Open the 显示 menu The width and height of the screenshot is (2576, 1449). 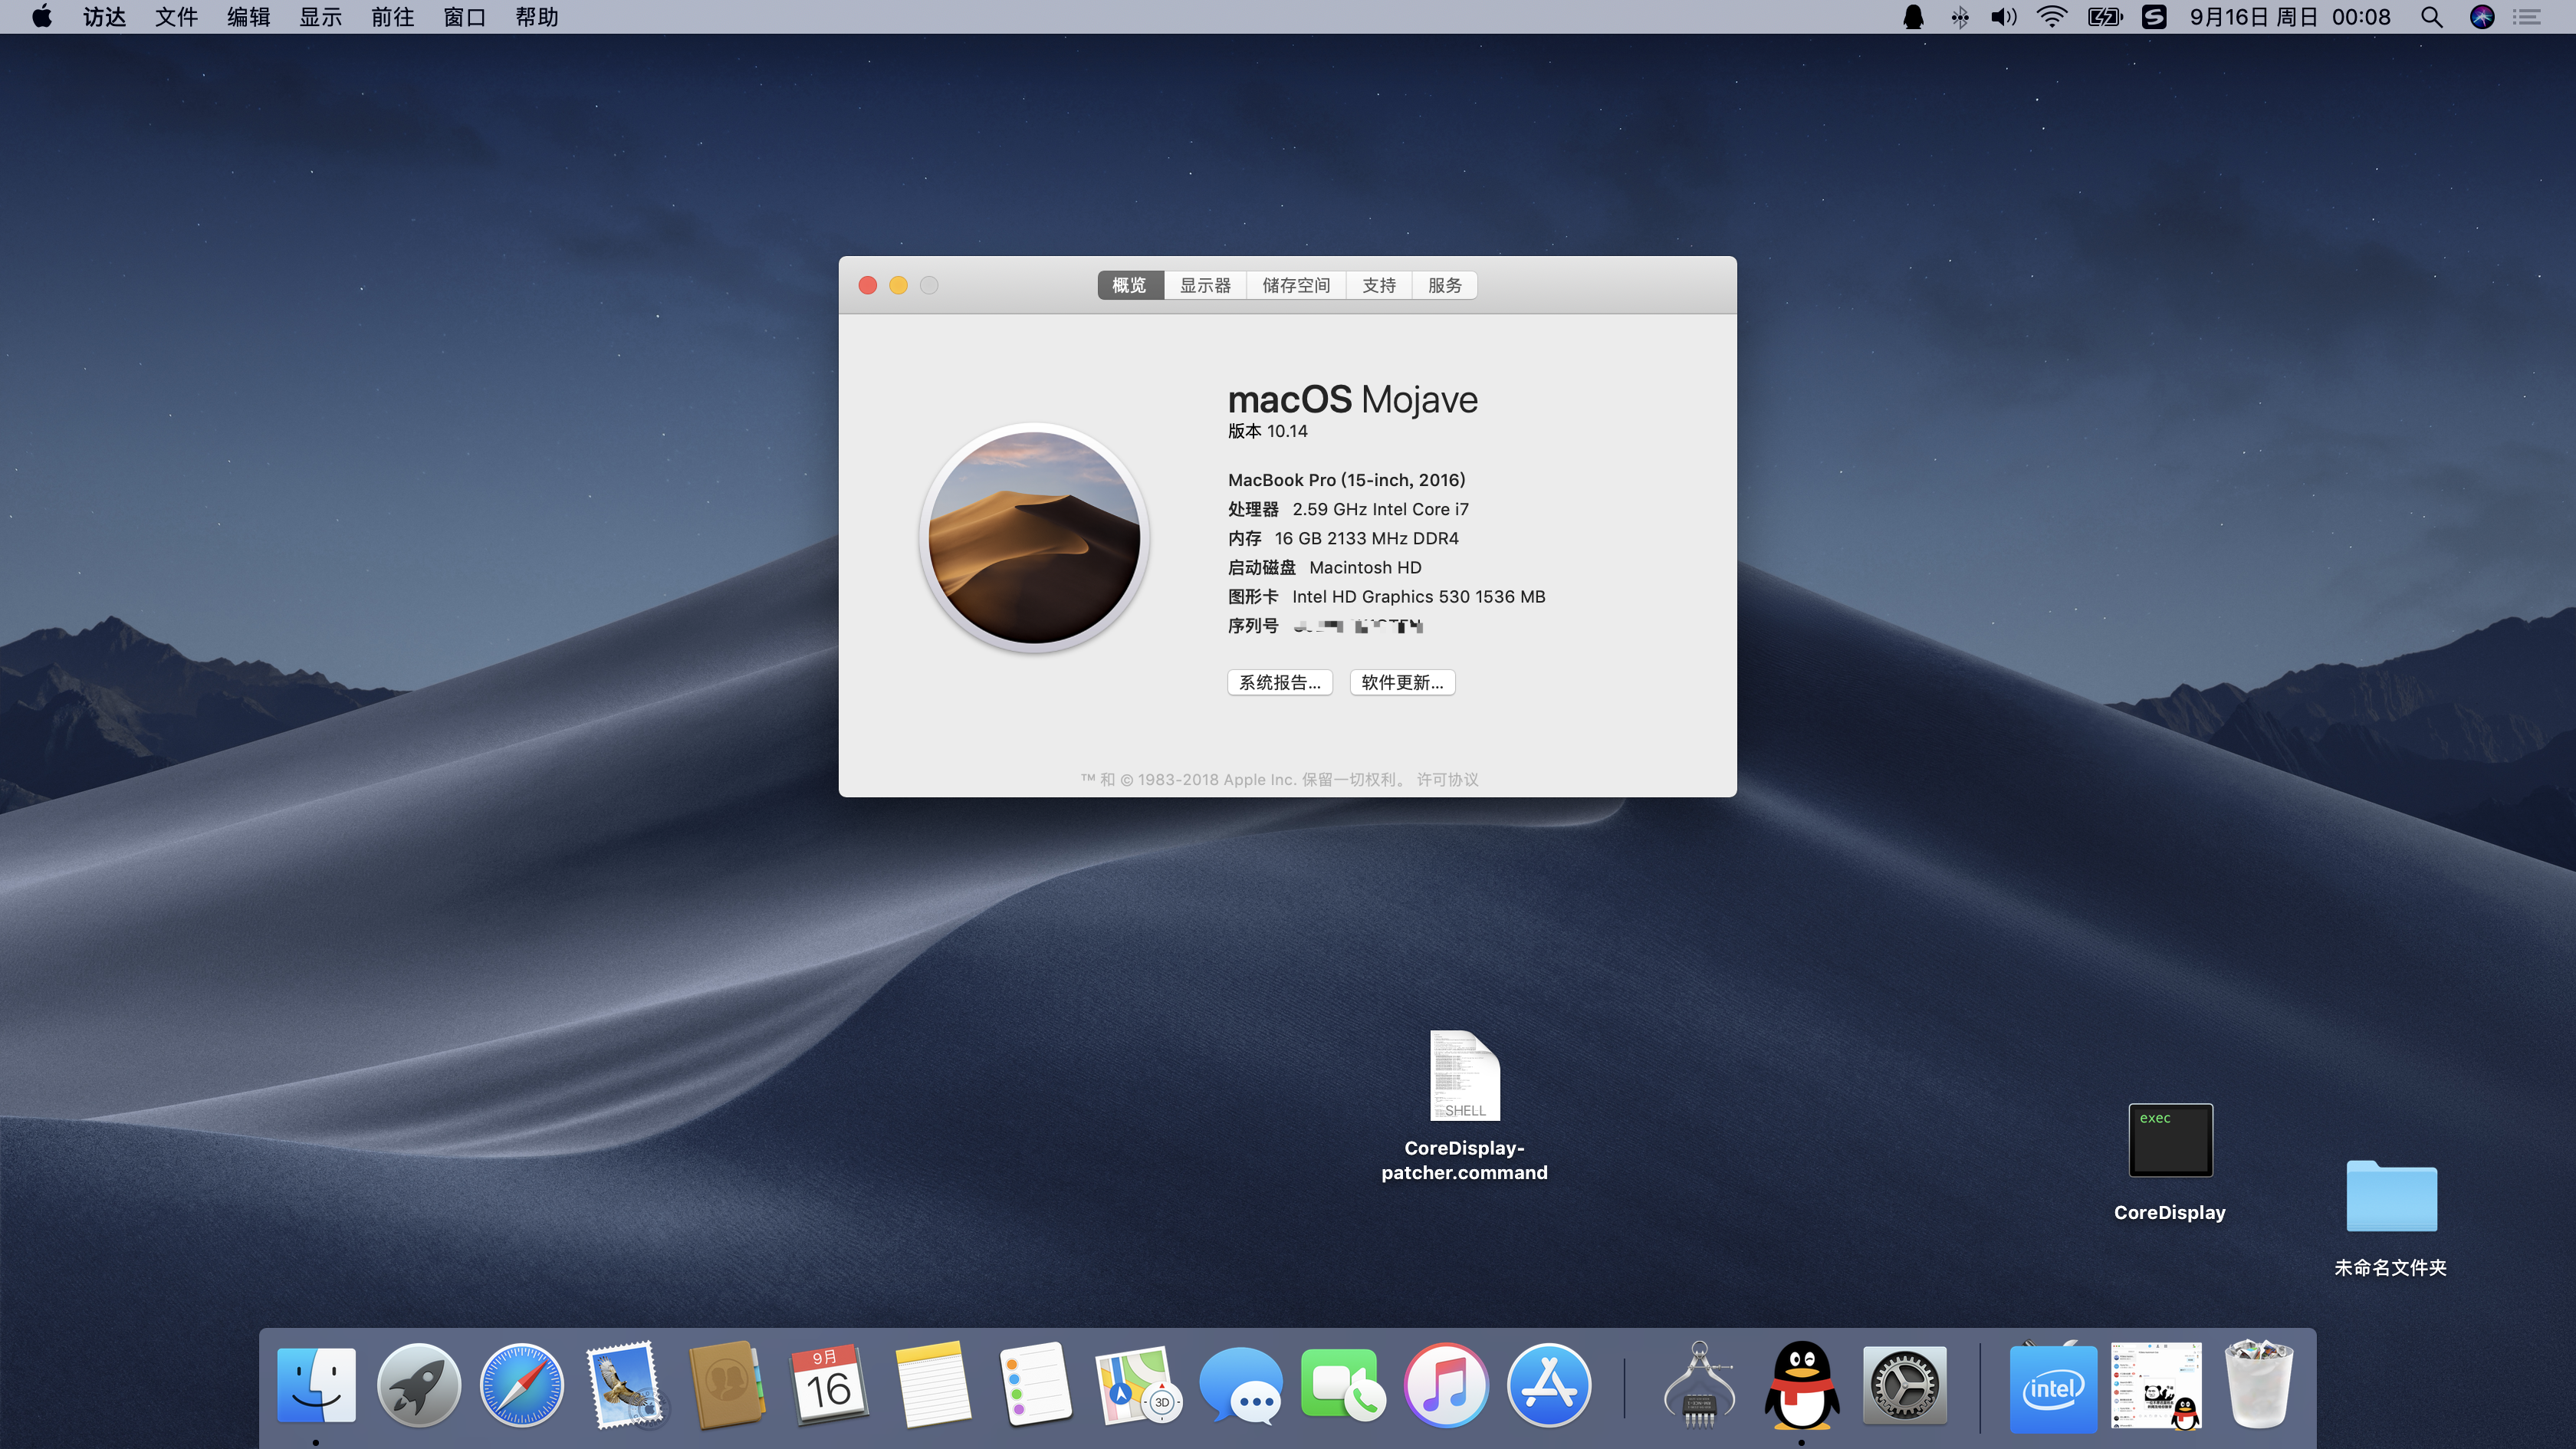(x=320, y=17)
